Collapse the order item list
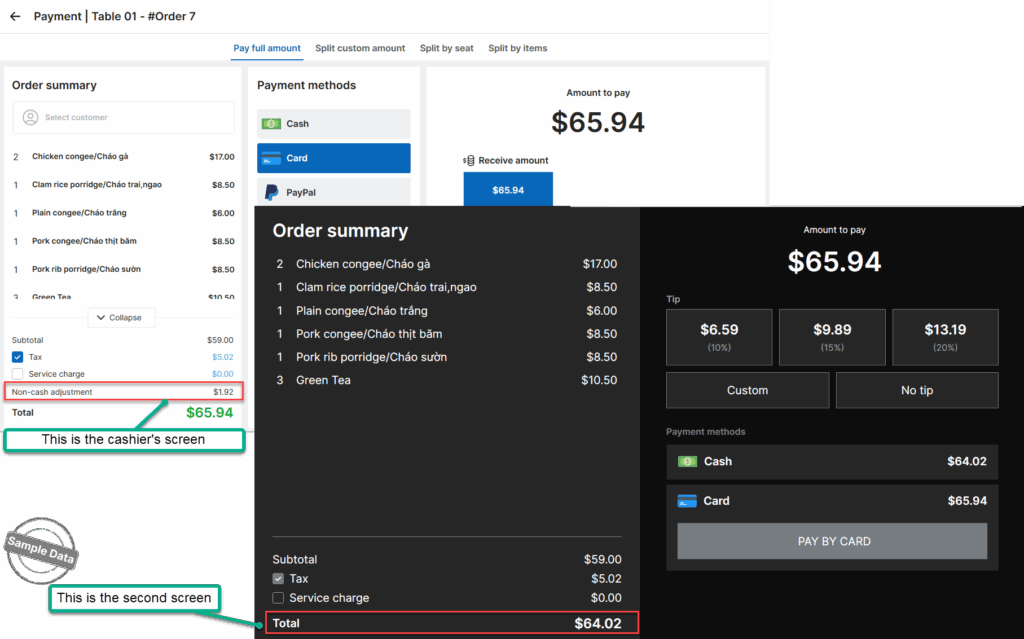The width and height of the screenshot is (1024, 639). point(120,317)
